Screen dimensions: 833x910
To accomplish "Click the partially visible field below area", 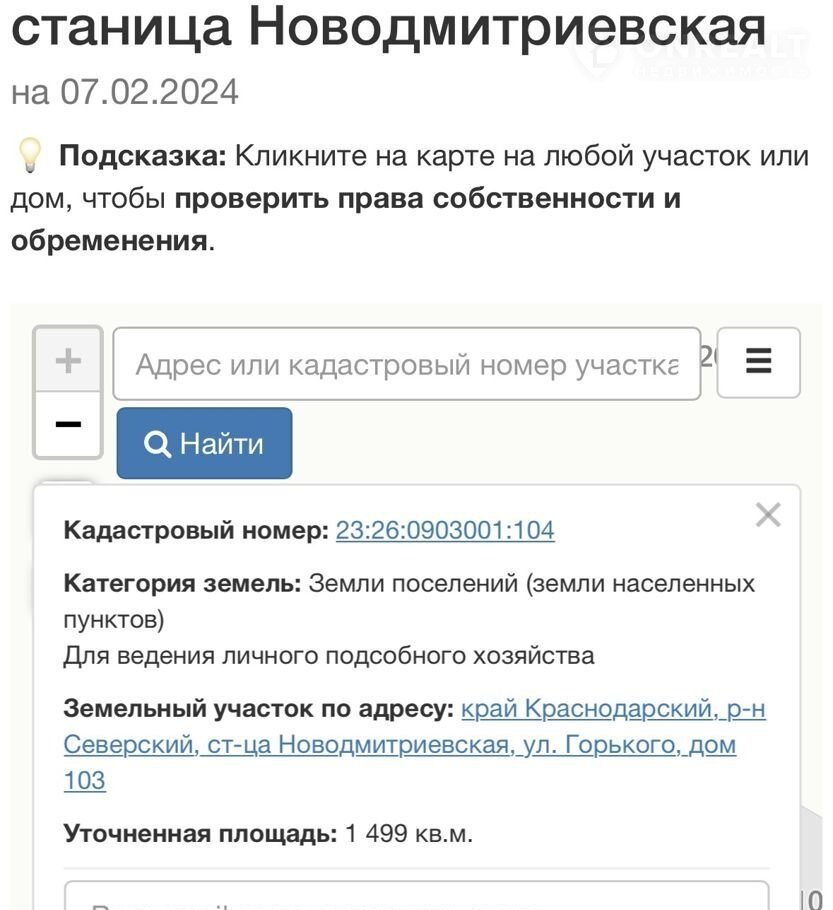I will (416, 897).
